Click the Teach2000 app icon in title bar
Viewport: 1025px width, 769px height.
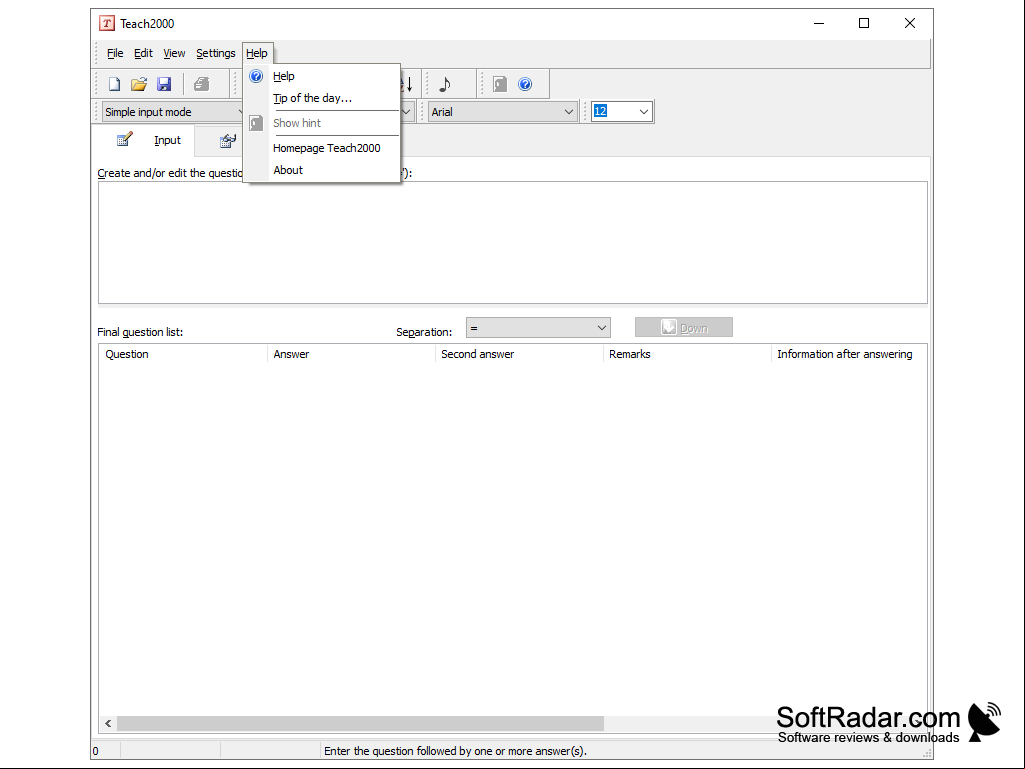(x=107, y=24)
